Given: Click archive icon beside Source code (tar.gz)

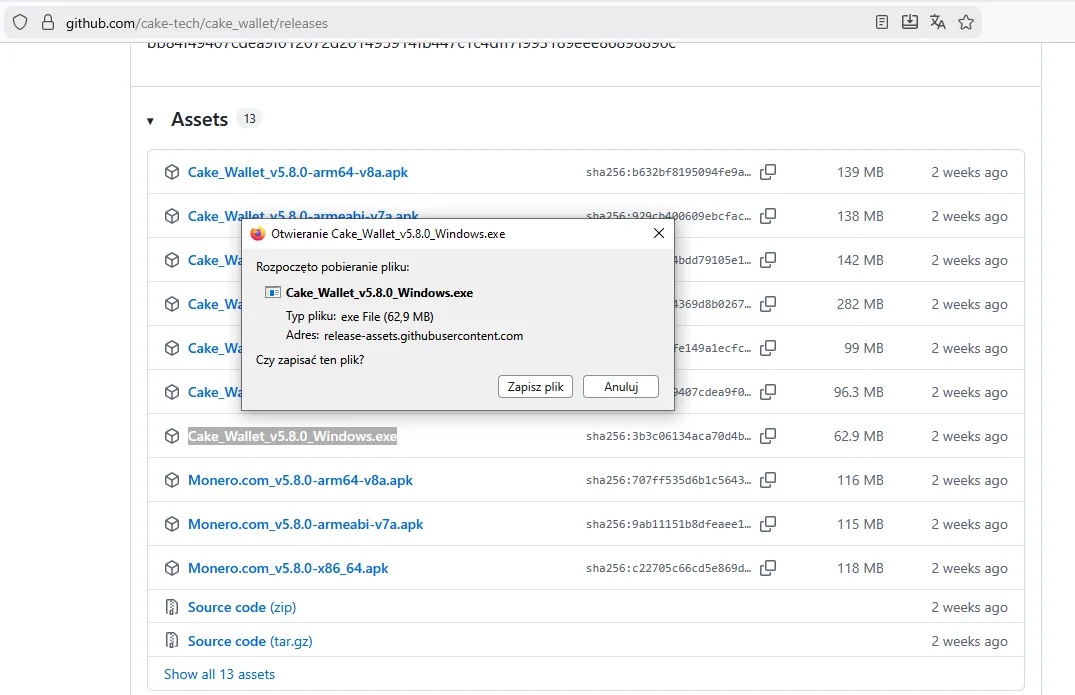Looking at the screenshot, I should click(x=172, y=641).
